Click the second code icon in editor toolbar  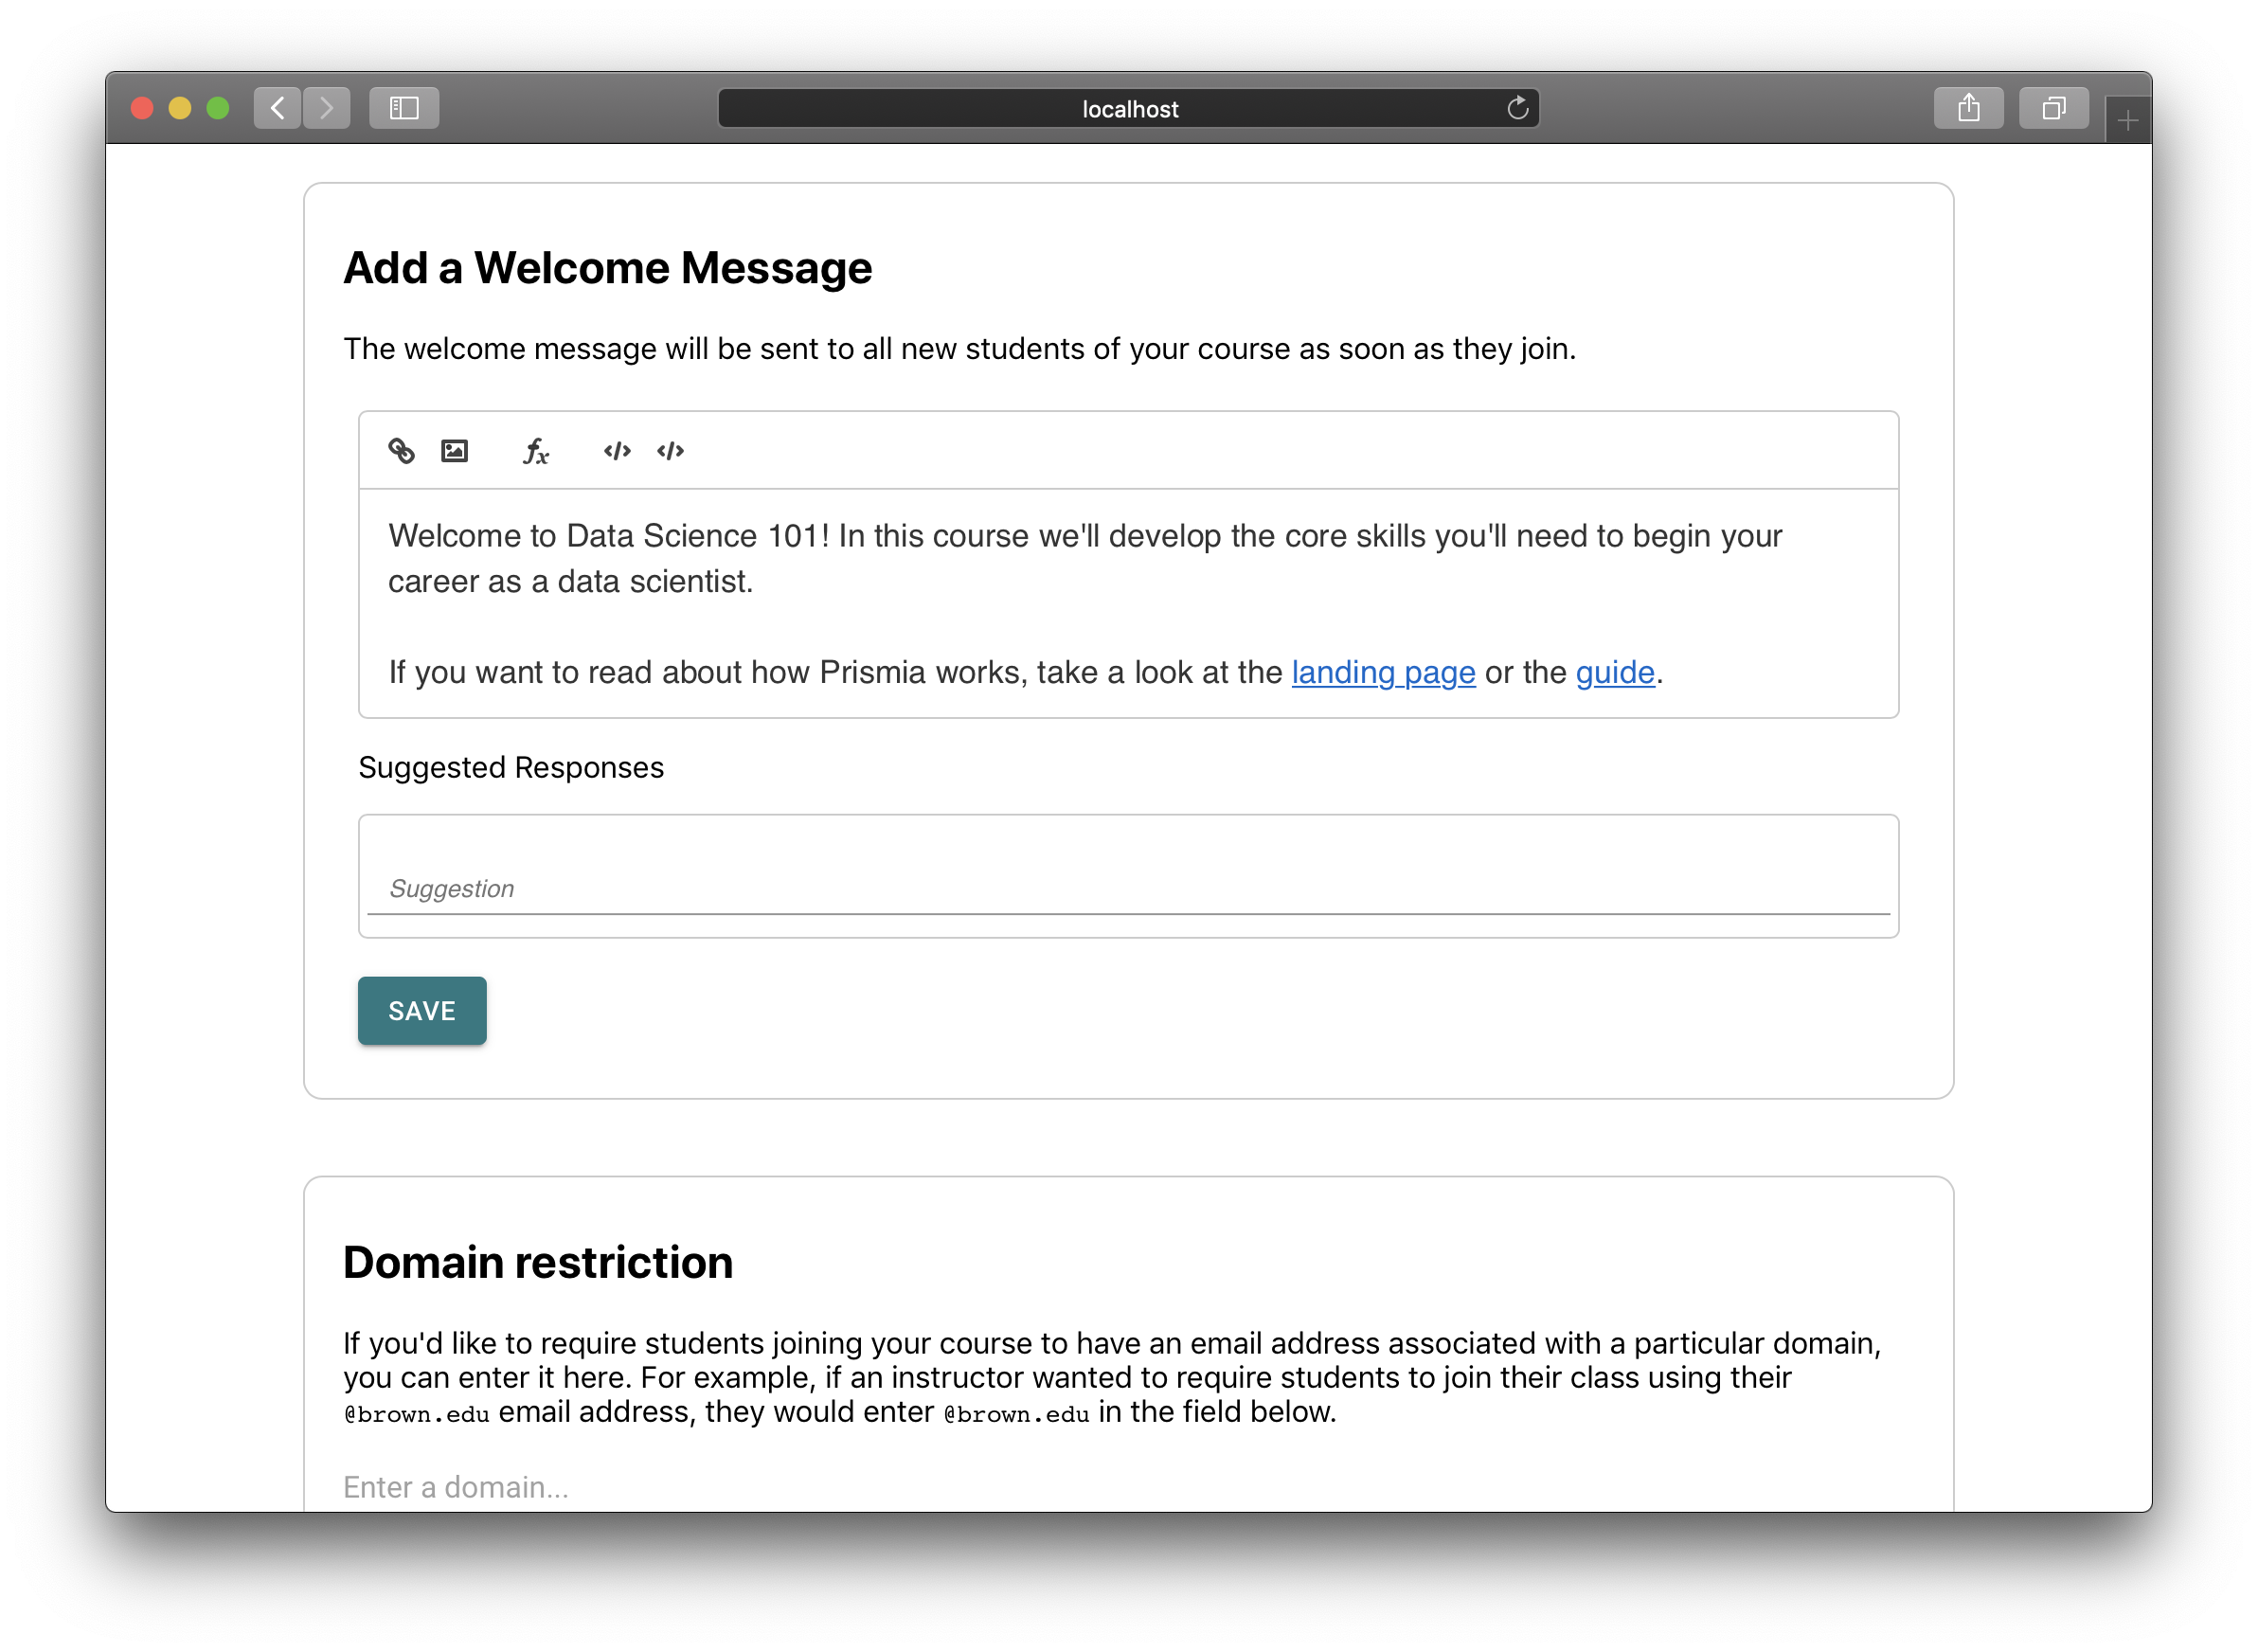(x=670, y=451)
